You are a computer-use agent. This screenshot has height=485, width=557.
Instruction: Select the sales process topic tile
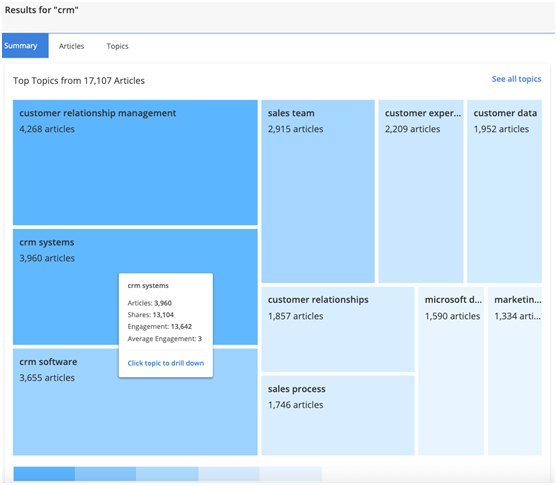[338, 415]
